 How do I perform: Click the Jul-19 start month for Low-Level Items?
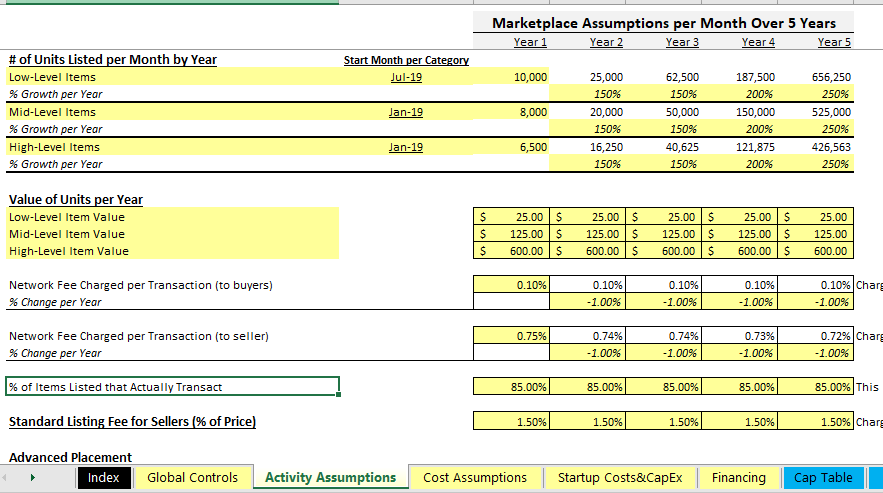[x=406, y=77]
